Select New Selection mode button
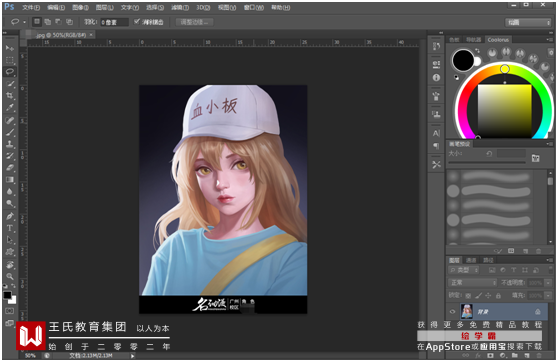The image size is (558, 362). point(37,22)
